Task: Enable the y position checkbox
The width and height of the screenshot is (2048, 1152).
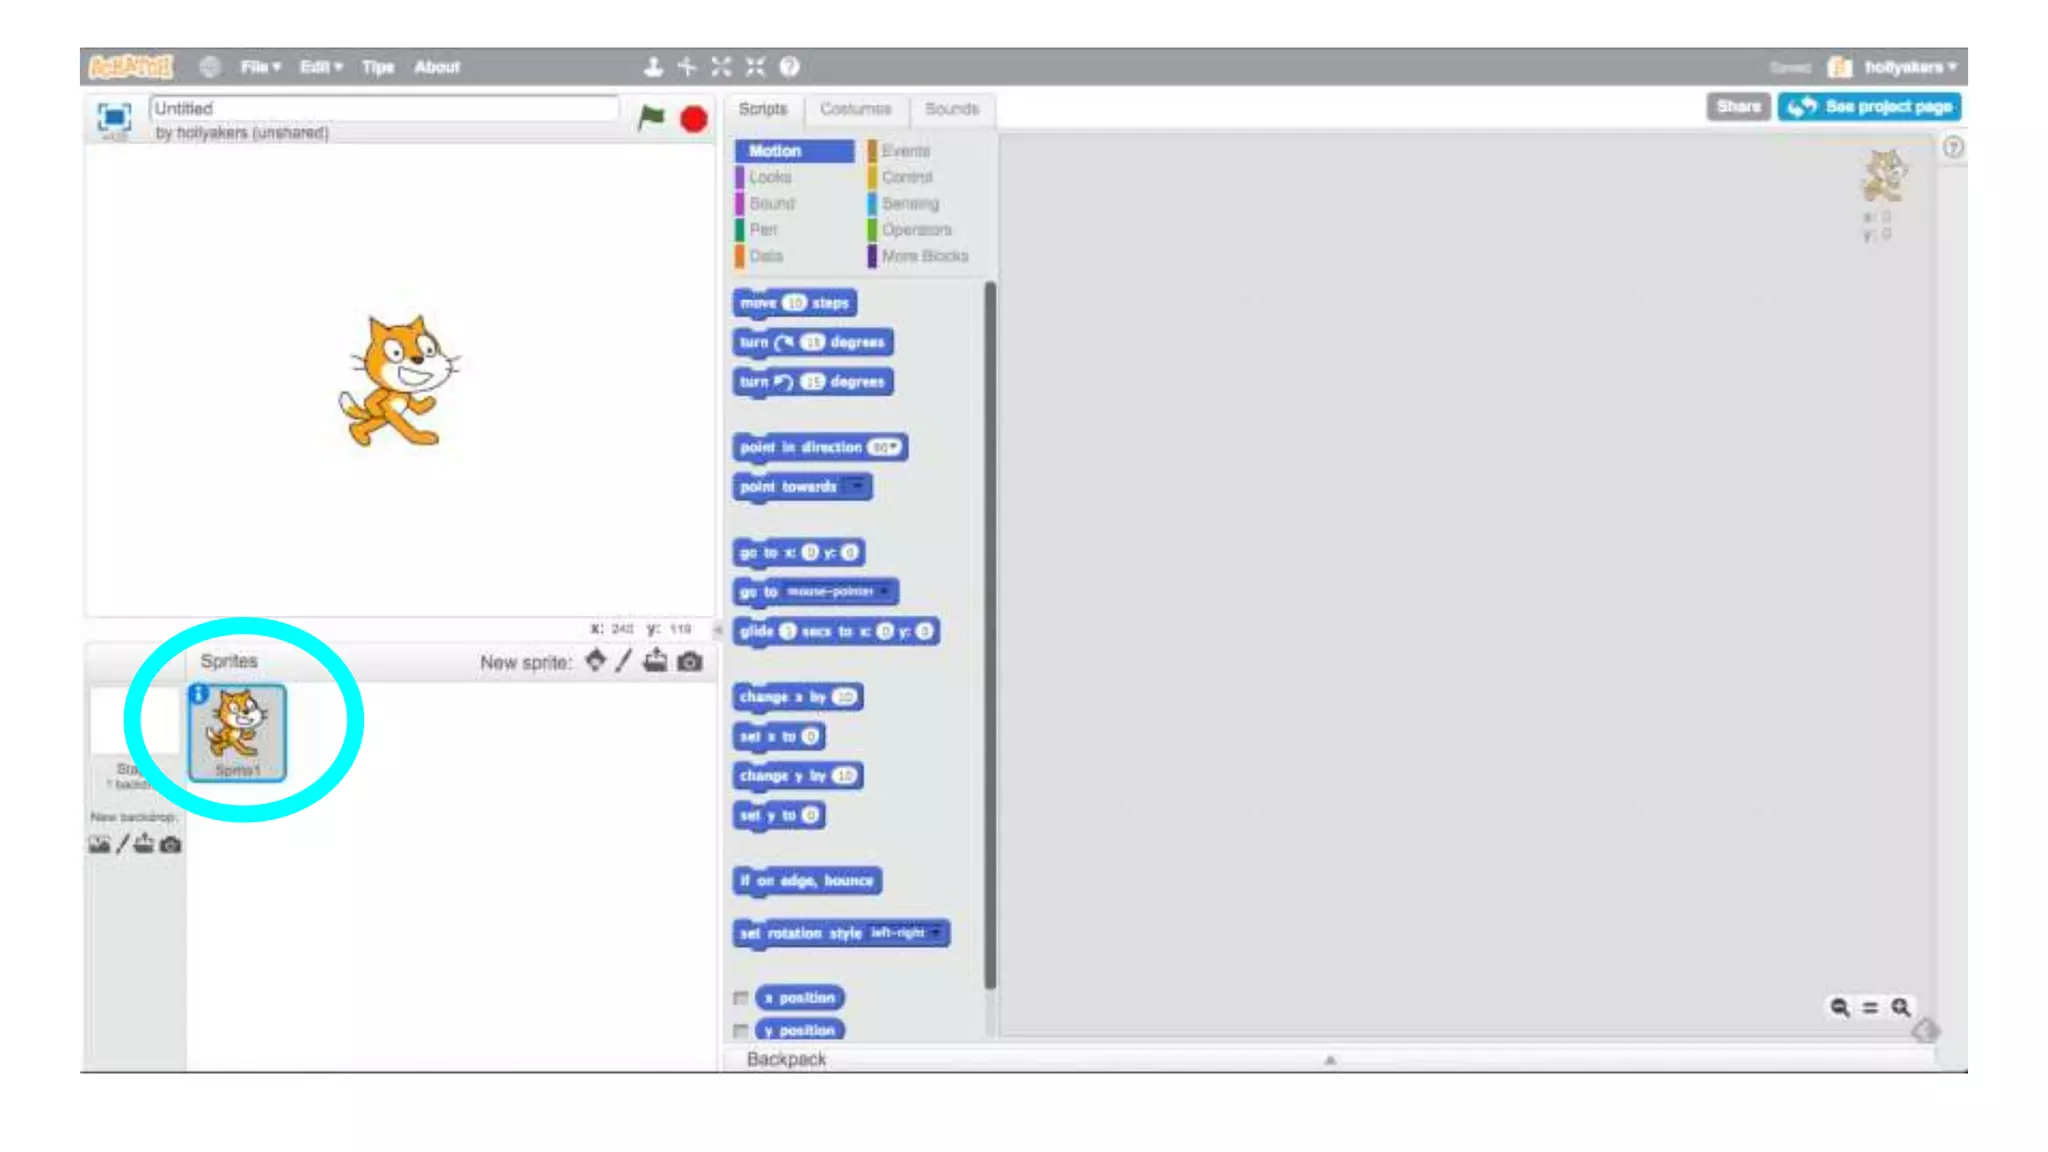Action: click(741, 1030)
